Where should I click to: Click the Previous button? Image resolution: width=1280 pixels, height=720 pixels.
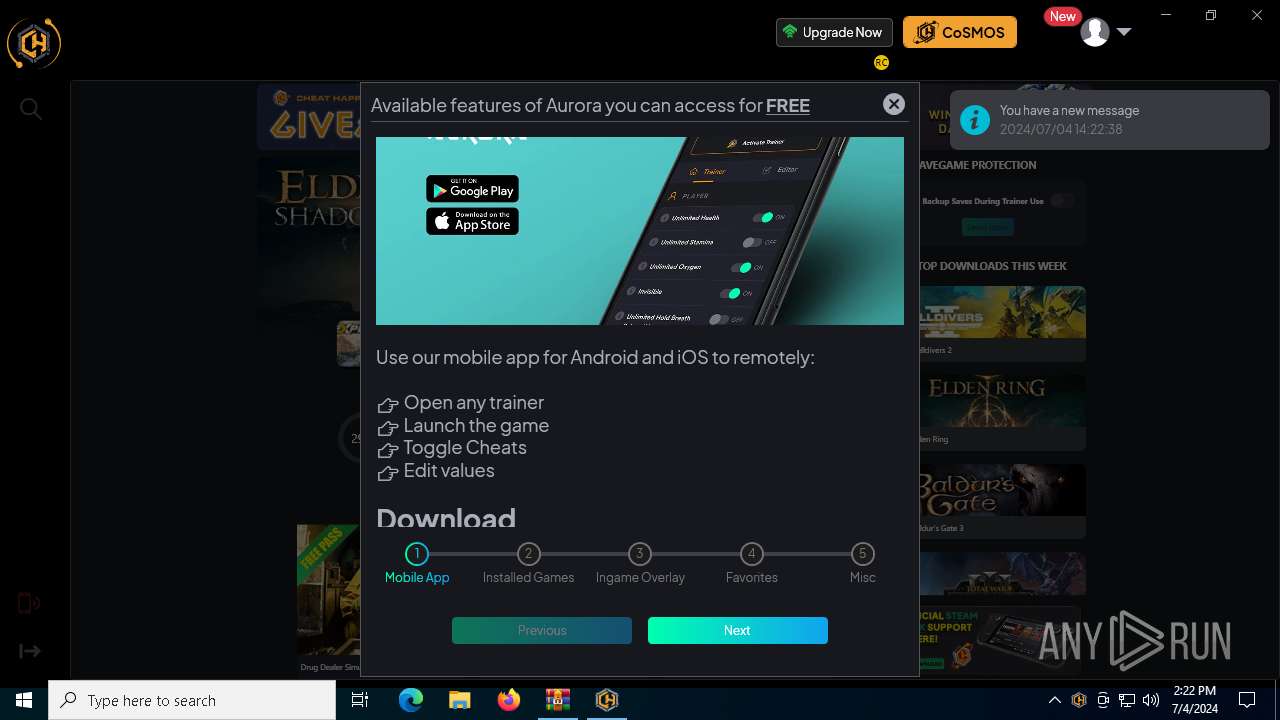542,630
